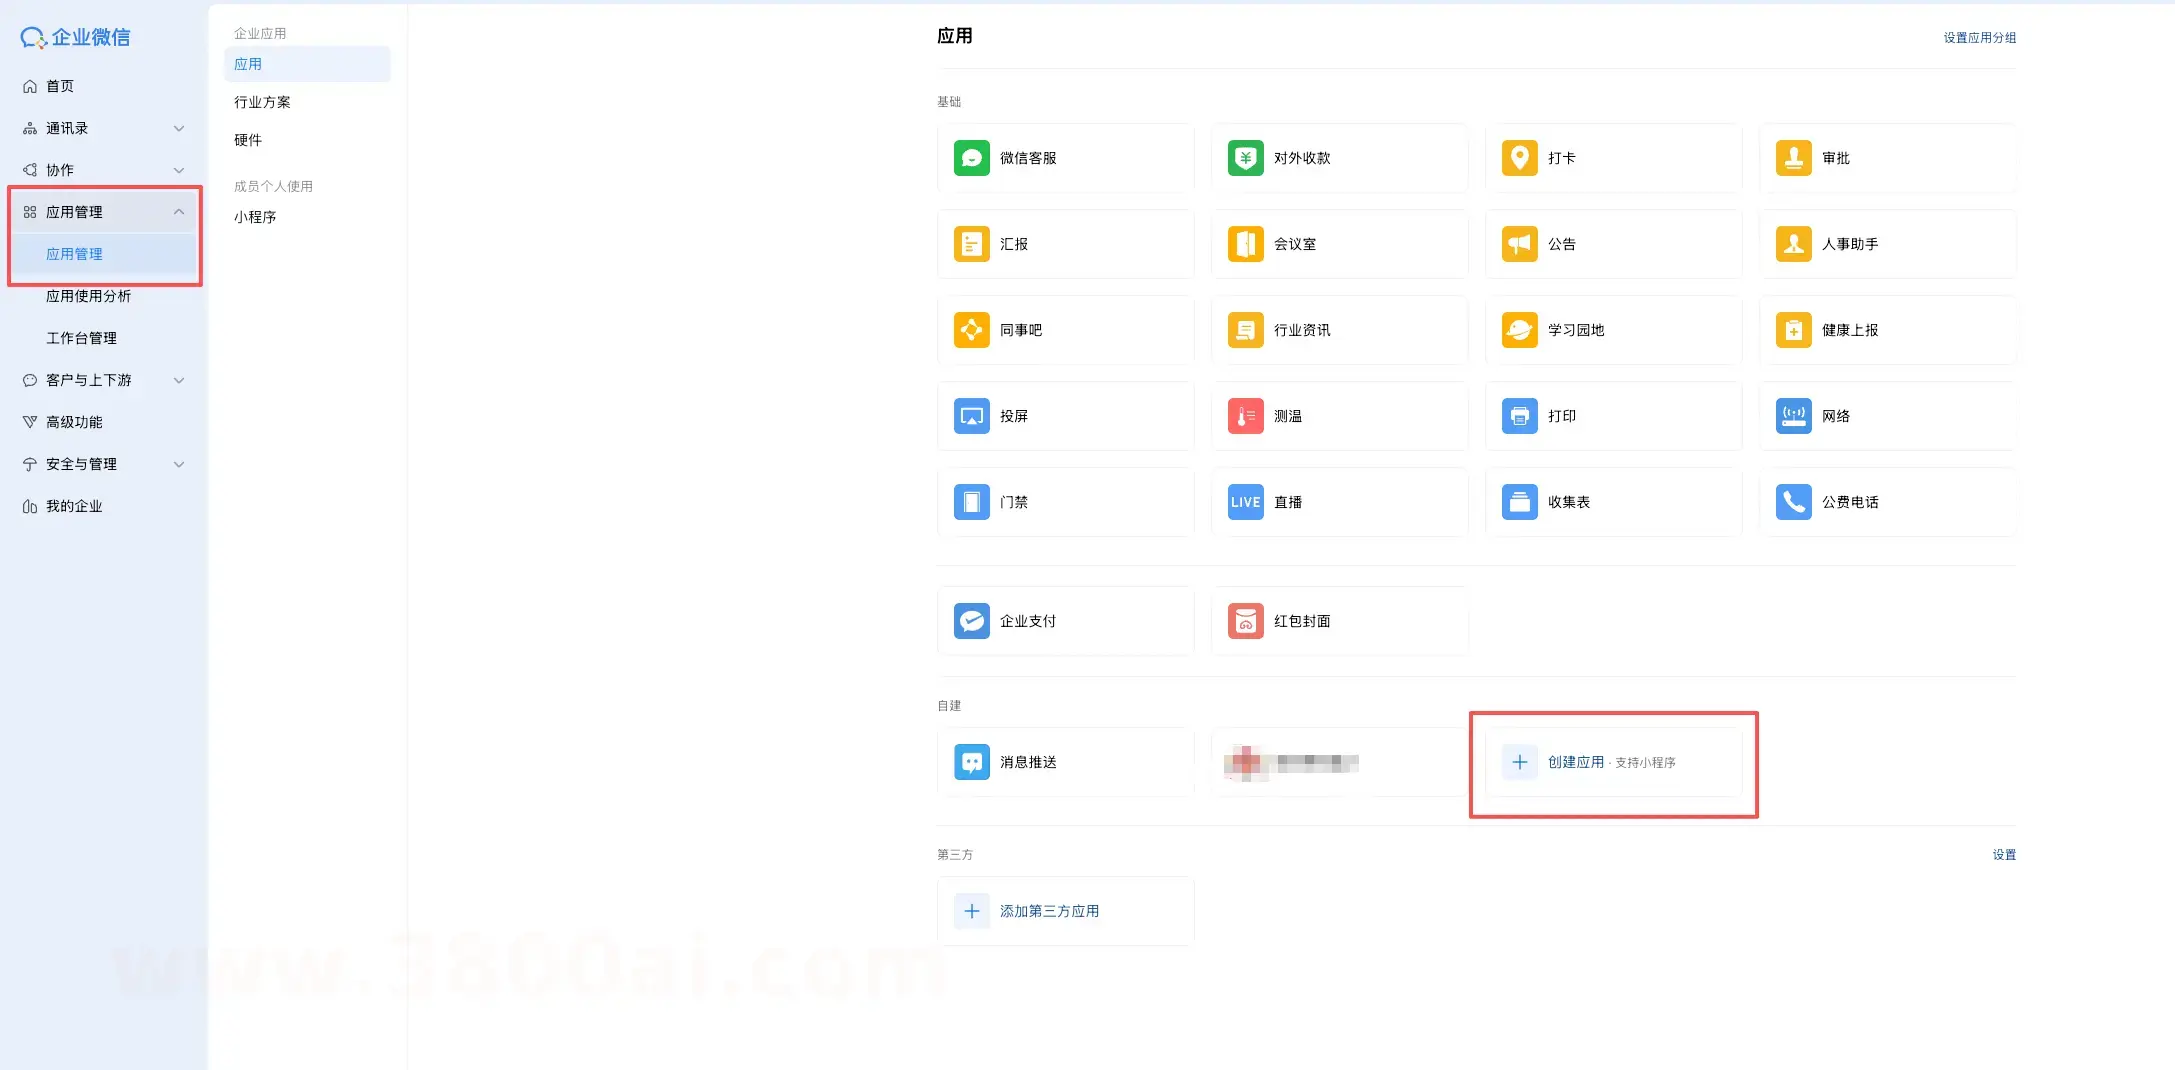Go to 行业方案 in the submenu
This screenshot has height=1070, width=2175.
pyautogui.click(x=262, y=102)
